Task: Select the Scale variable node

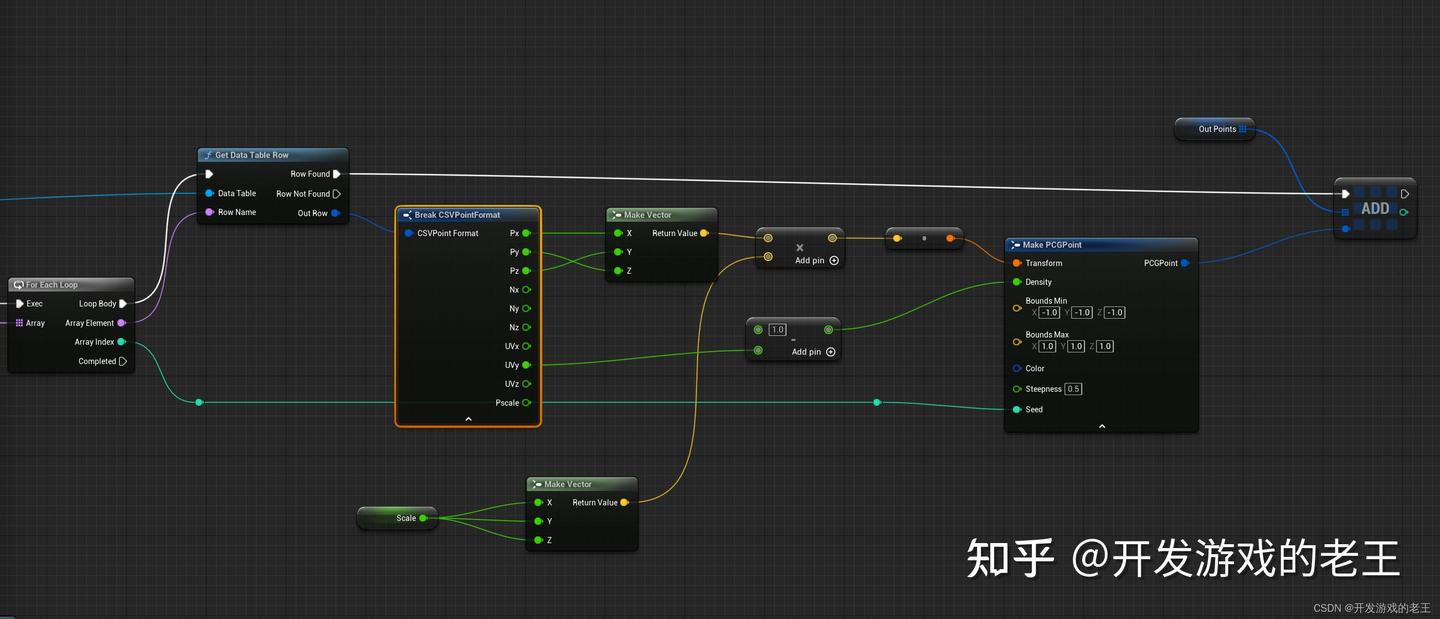Action: click(x=397, y=518)
